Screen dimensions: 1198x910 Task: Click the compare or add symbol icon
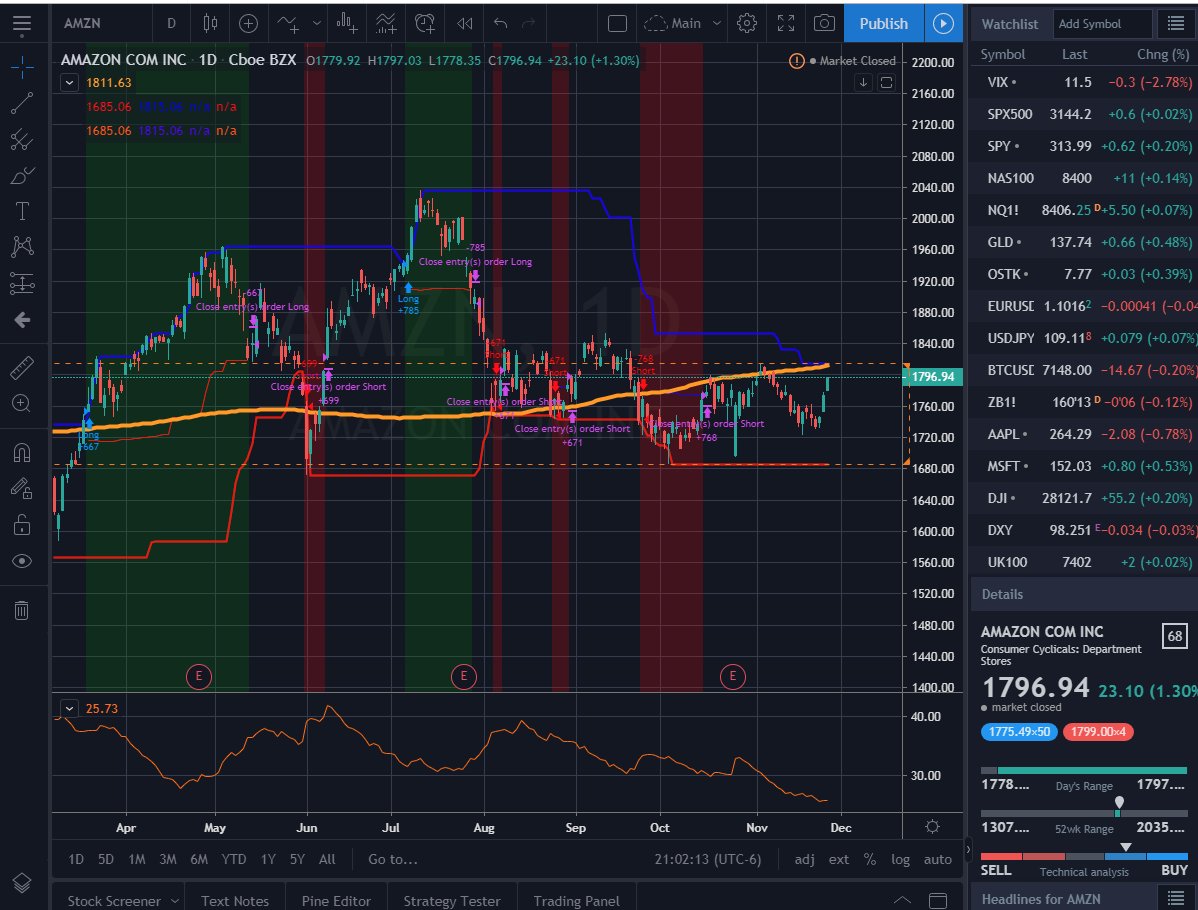pyautogui.click(x=248, y=24)
